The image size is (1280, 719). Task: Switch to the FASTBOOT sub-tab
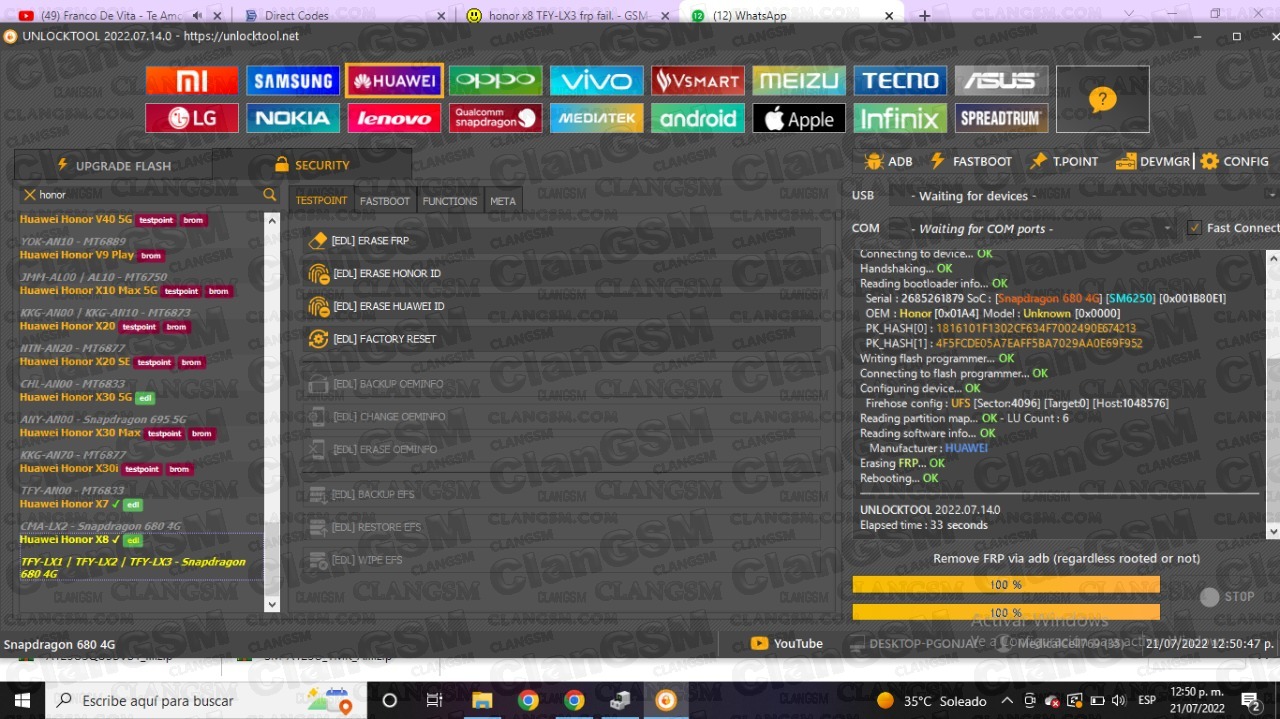385,201
